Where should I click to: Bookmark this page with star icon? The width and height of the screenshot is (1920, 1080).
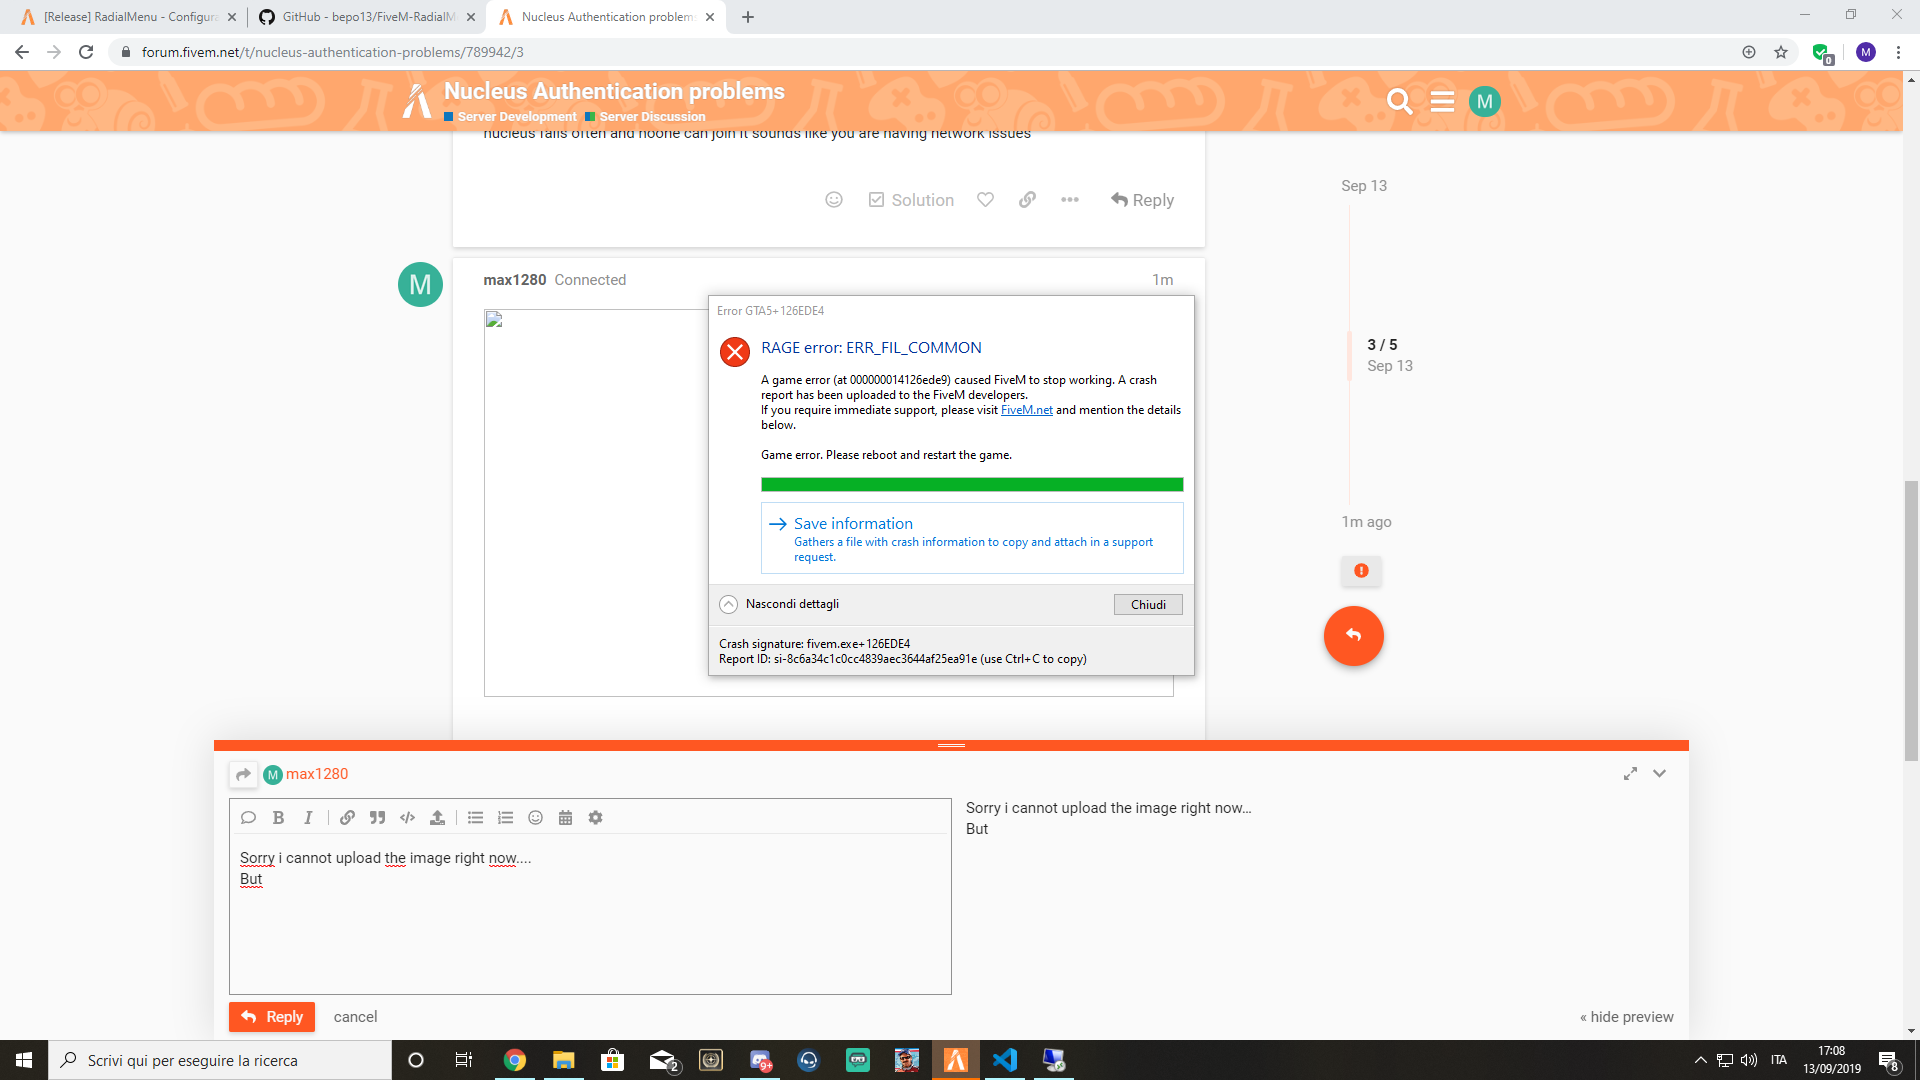click(x=1781, y=52)
